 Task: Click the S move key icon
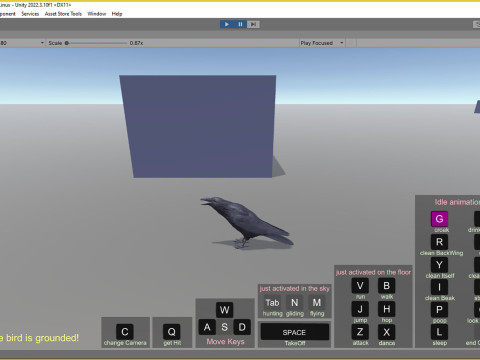click(x=224, y=327)
